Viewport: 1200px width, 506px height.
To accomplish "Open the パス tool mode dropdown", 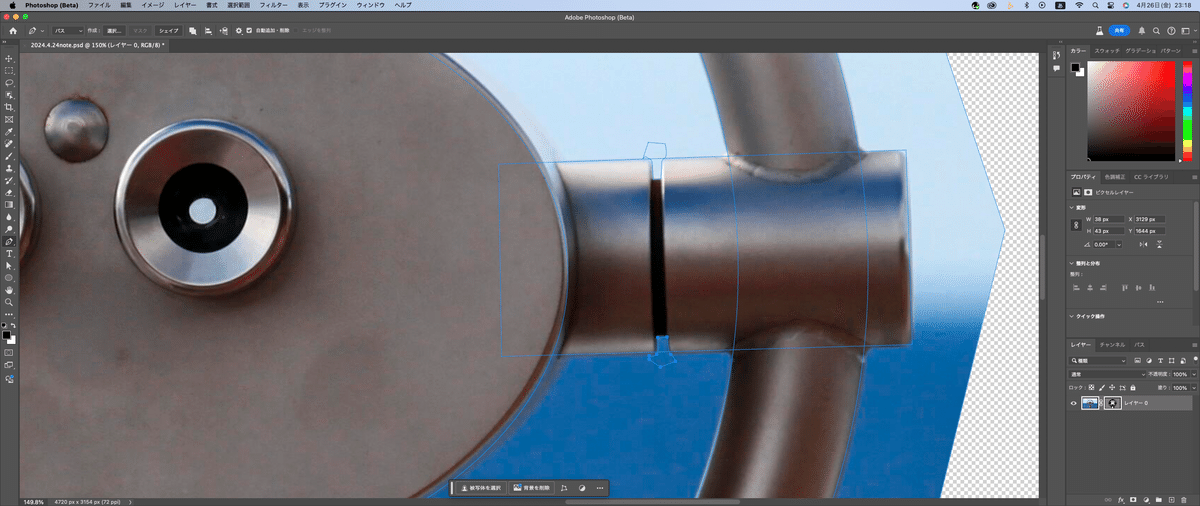I will tap(68, 31).
